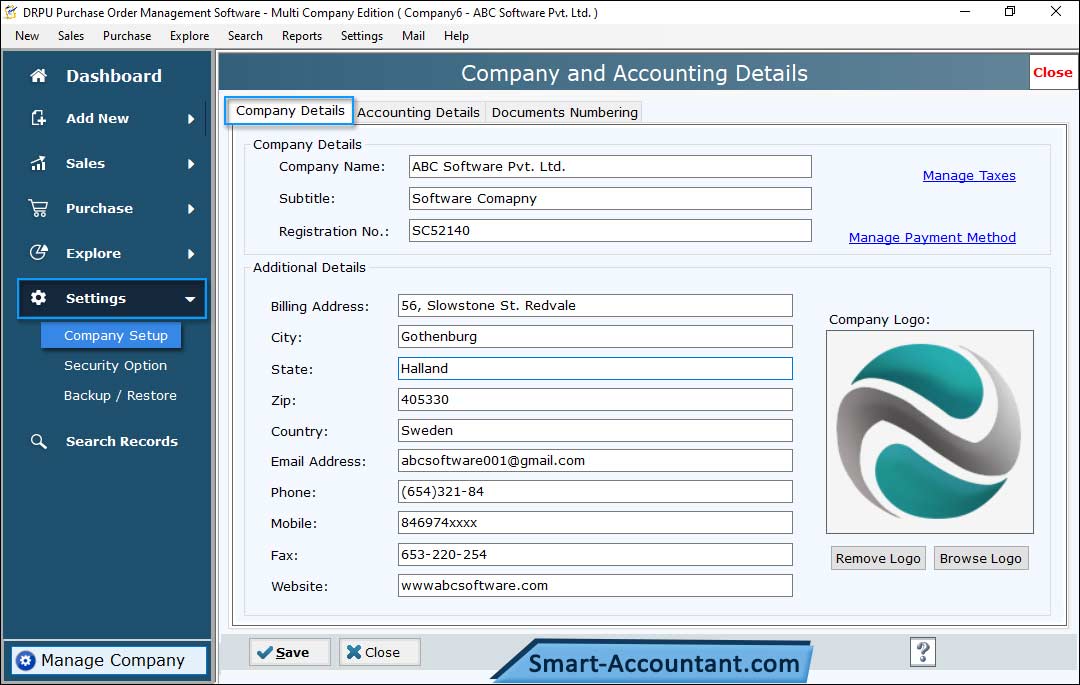Click the company logo image
This screenshot has height=685, width=1080.
click(929, 432)
